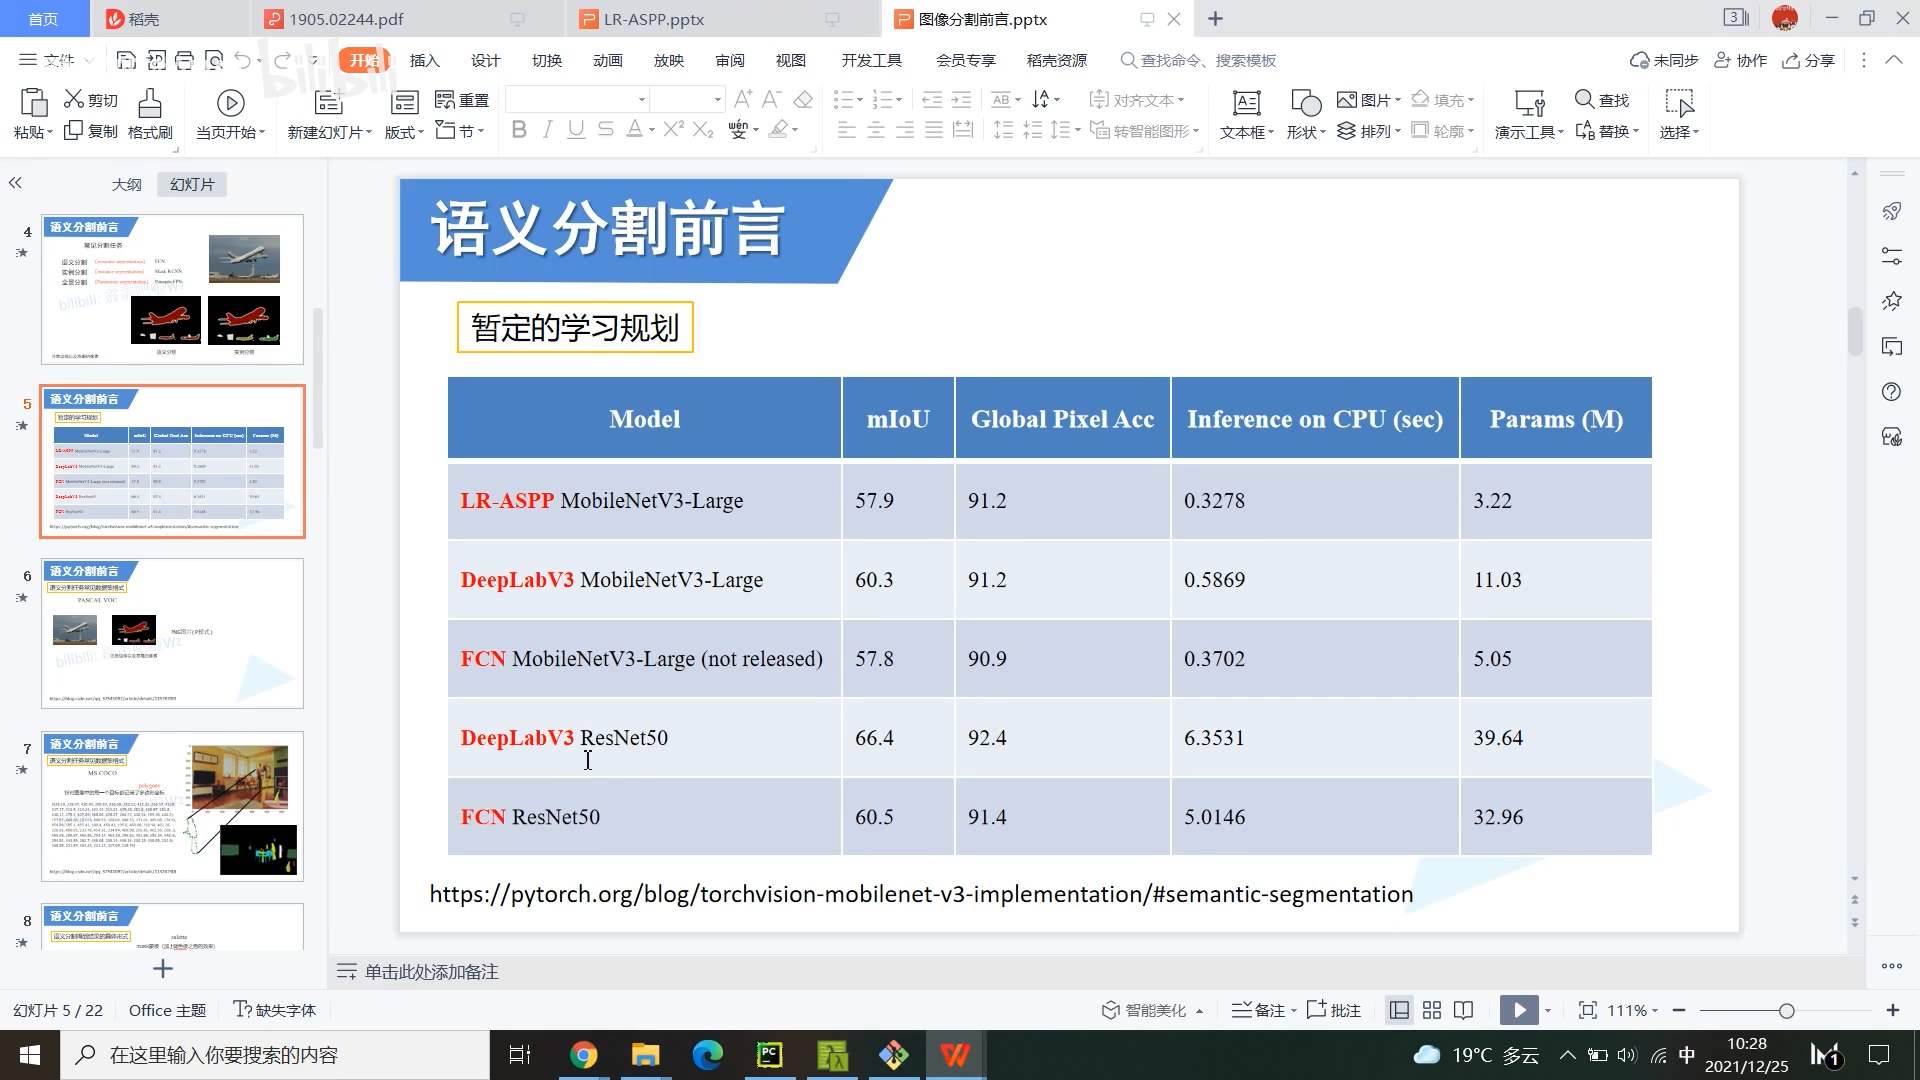Image resolution: width=1920 pixels, height=1080 pixels.
Task: Insert a Text Box (文本框)
Action: (1246, 103)
